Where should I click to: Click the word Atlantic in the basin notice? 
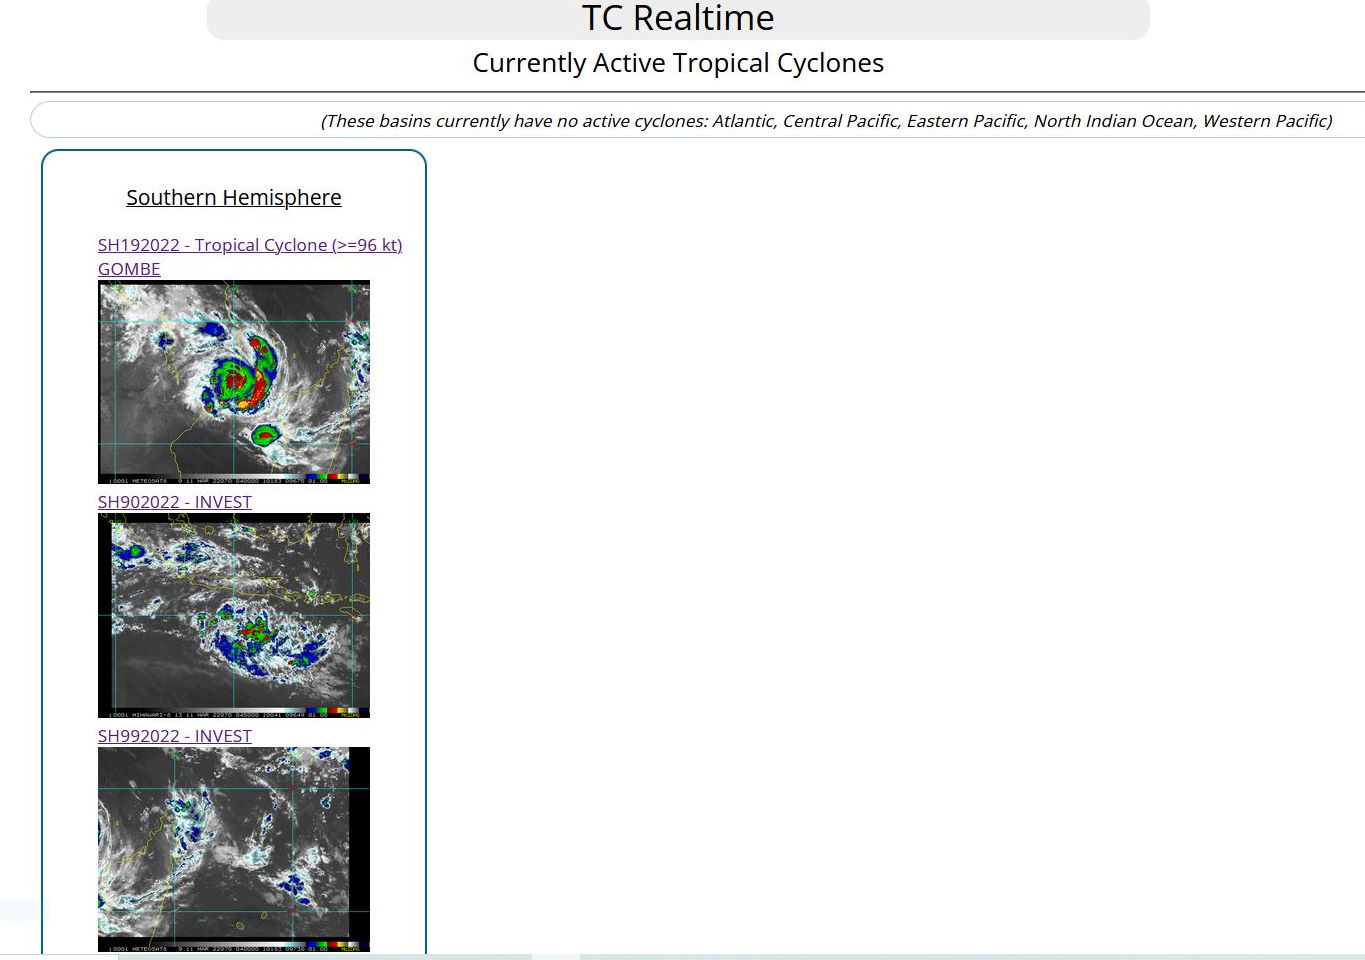743,121
